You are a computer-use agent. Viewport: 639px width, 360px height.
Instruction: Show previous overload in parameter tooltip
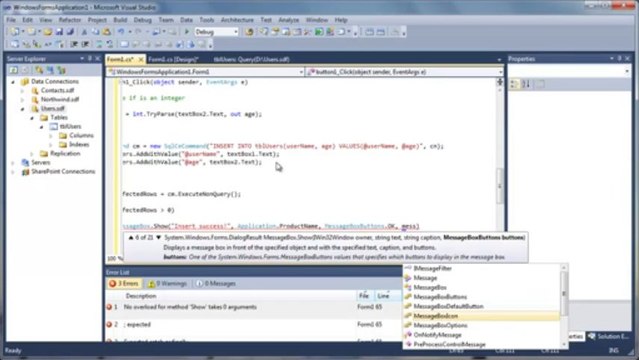coord(131,237)
